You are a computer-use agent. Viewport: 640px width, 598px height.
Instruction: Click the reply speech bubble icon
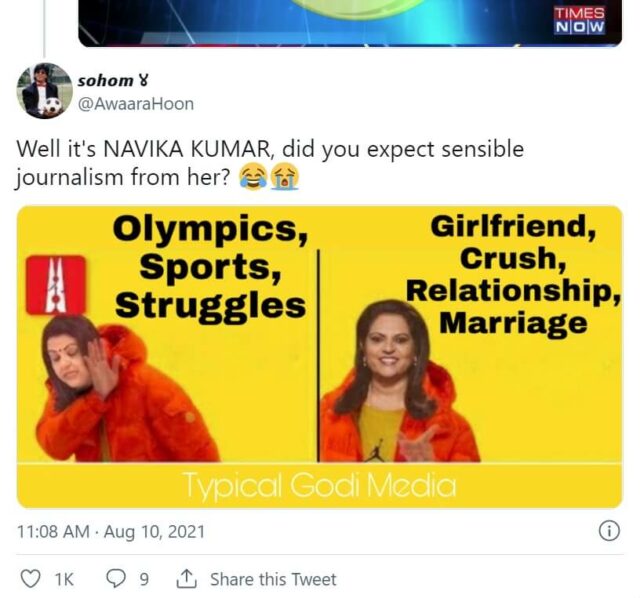pyautogui.click(x=116, y=578)
